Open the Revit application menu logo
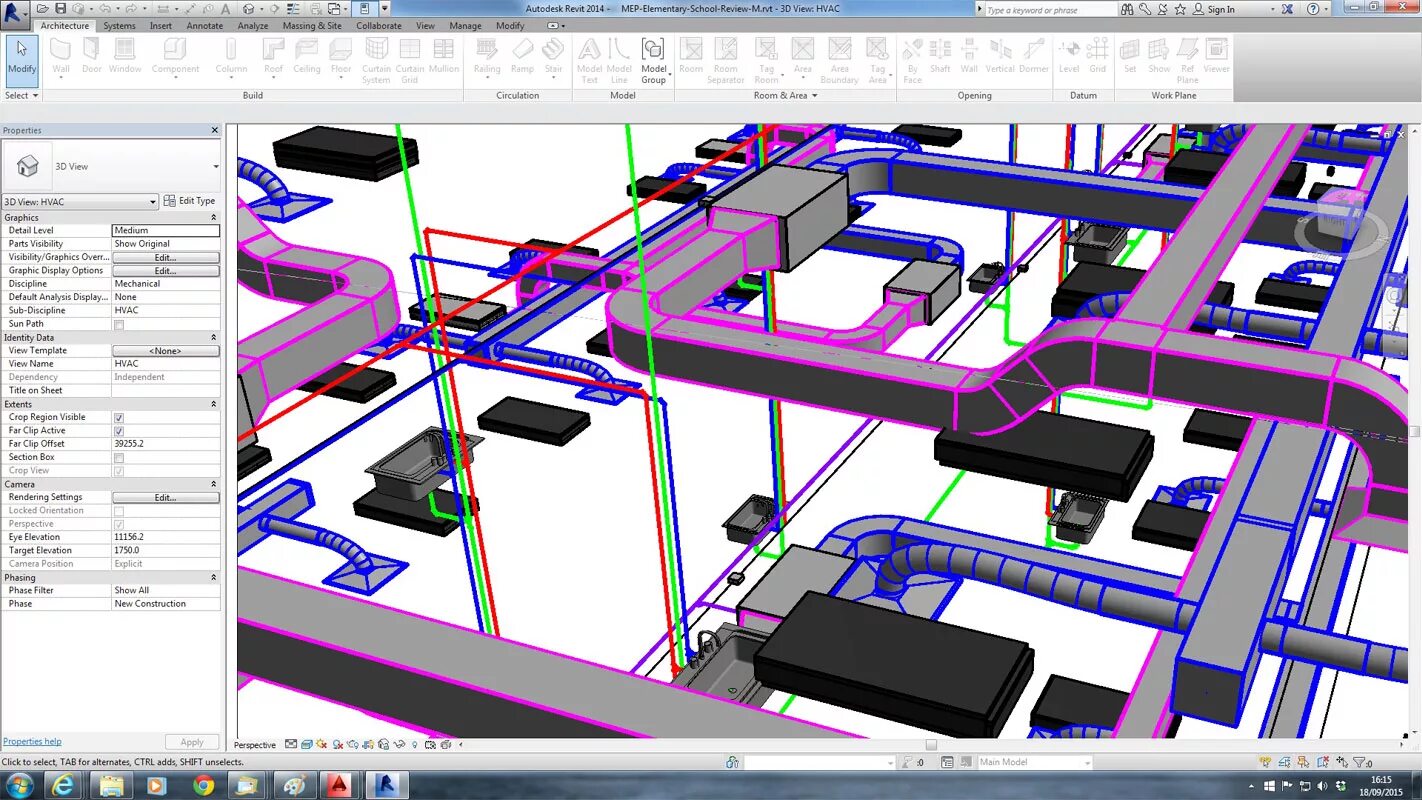The height and width of the screenshot is (800, 1422). (x=14, y=9)
